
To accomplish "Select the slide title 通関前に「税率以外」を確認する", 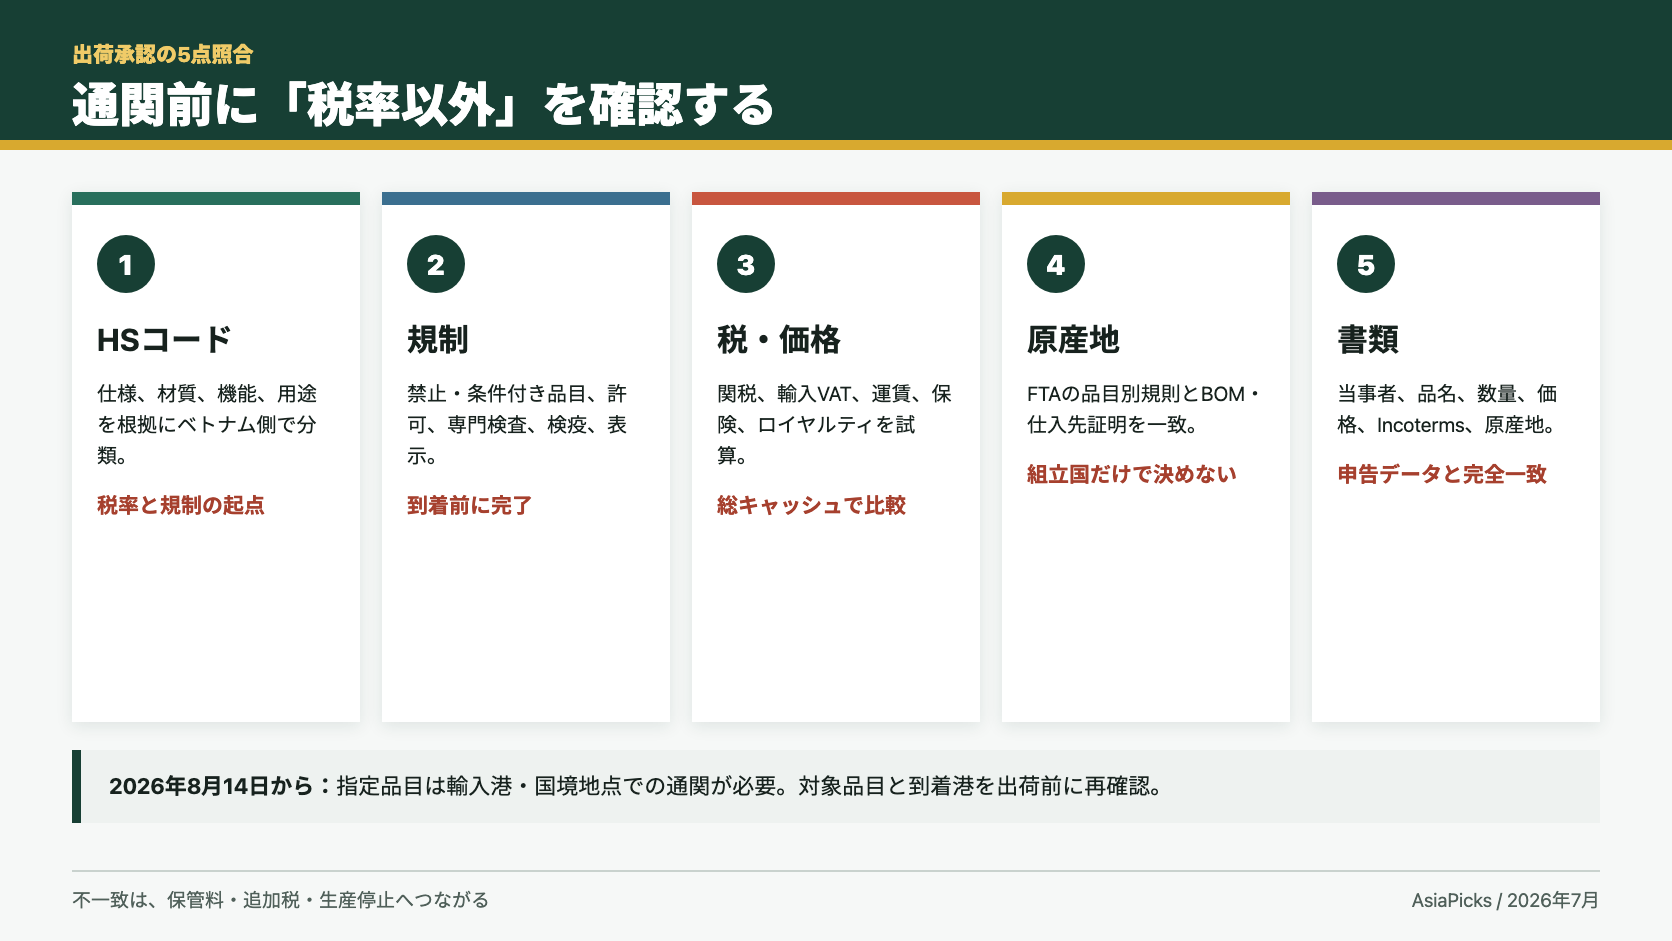I will coord(424,105).
